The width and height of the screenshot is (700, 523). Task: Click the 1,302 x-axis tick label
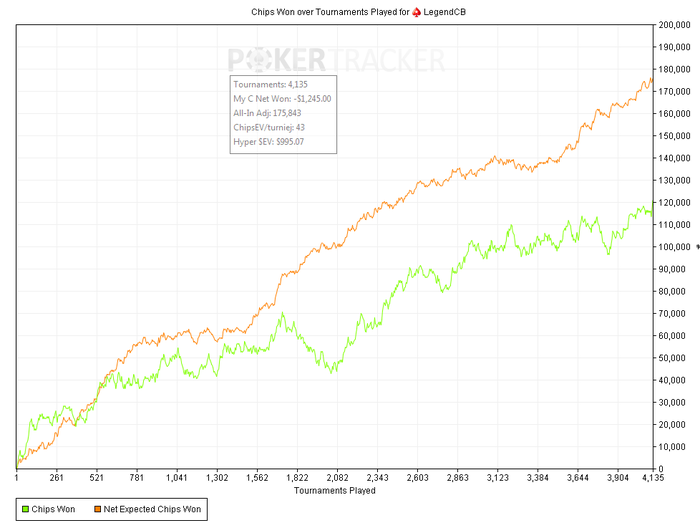[217, 478]
